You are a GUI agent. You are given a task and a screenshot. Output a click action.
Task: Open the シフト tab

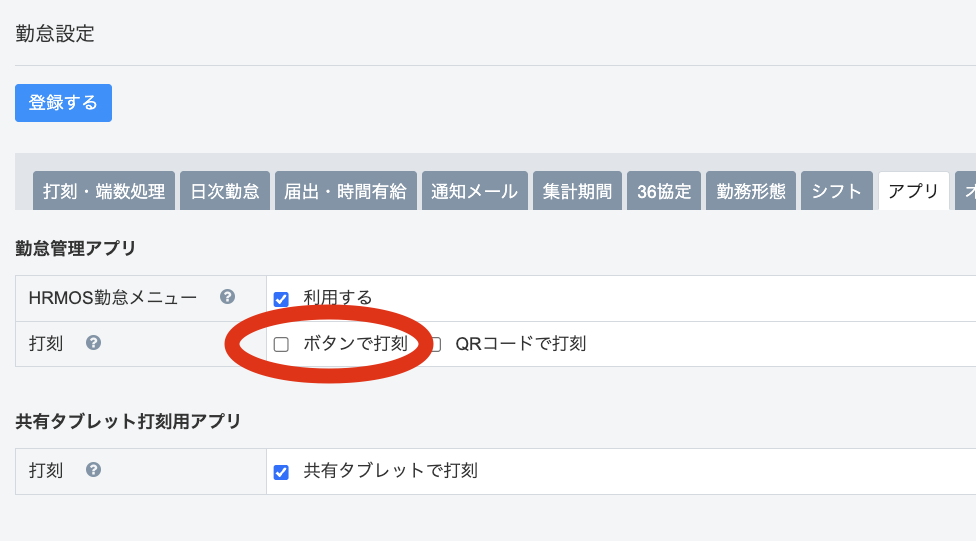coord(837,191)
